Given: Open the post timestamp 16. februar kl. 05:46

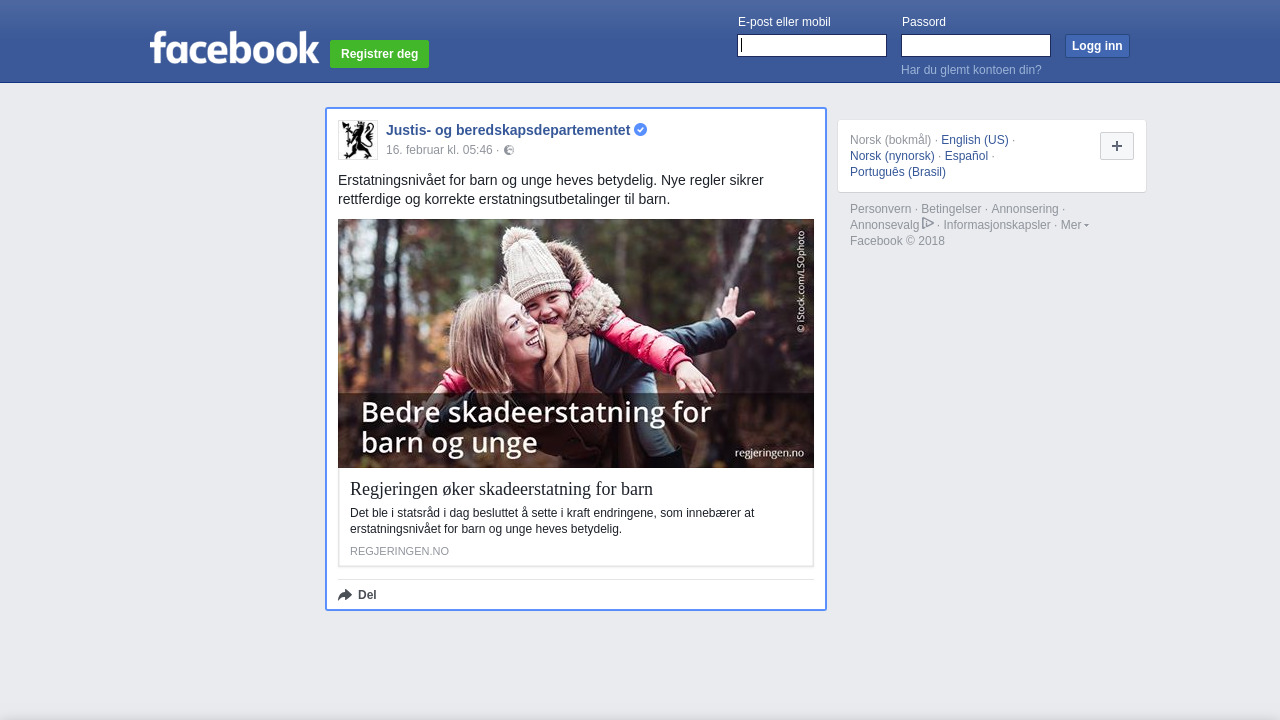Looking at the screenshot, I should [x=439, y=150].
